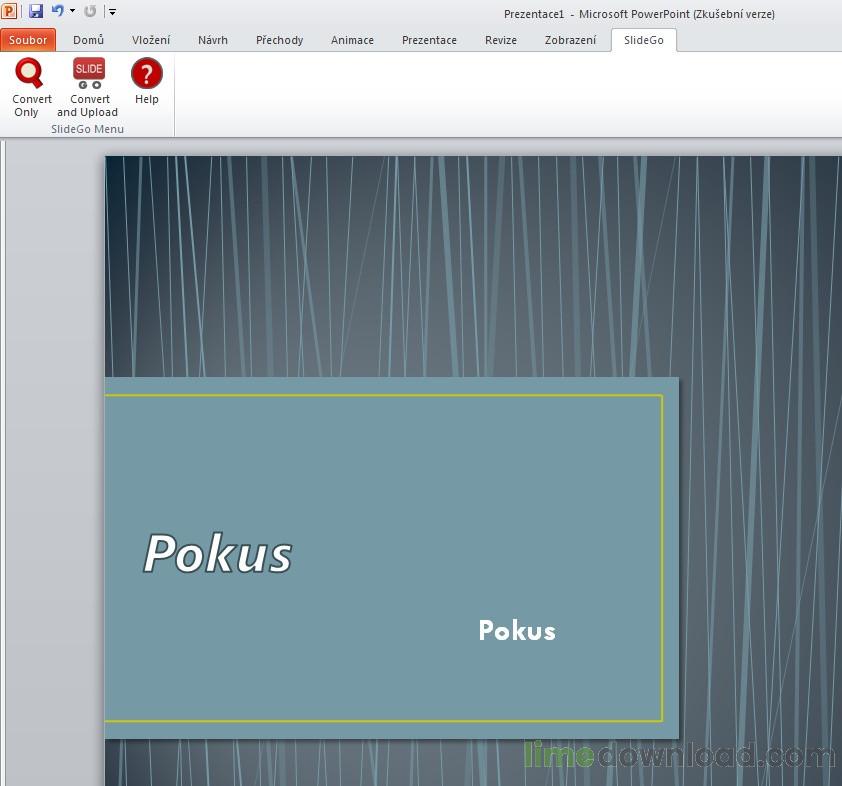
Task: Expand the Undo history dropdown arrow
Action: pos(72,11)
